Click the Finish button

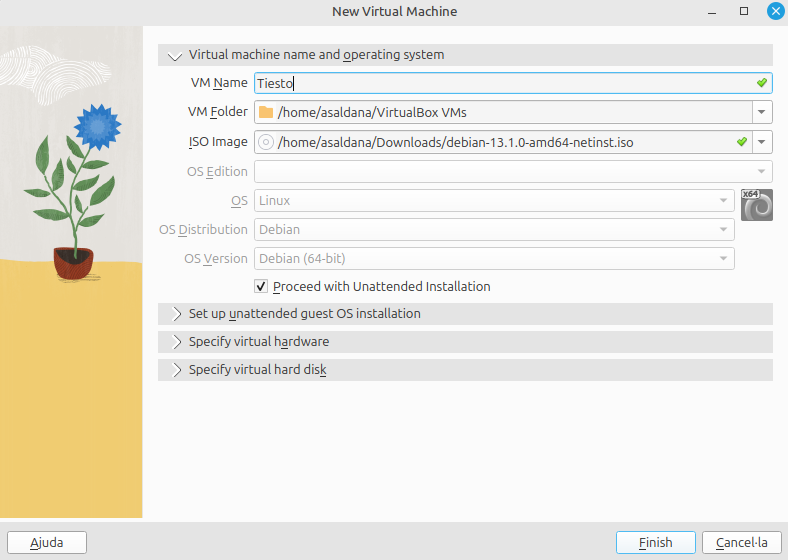coord(655,542)
